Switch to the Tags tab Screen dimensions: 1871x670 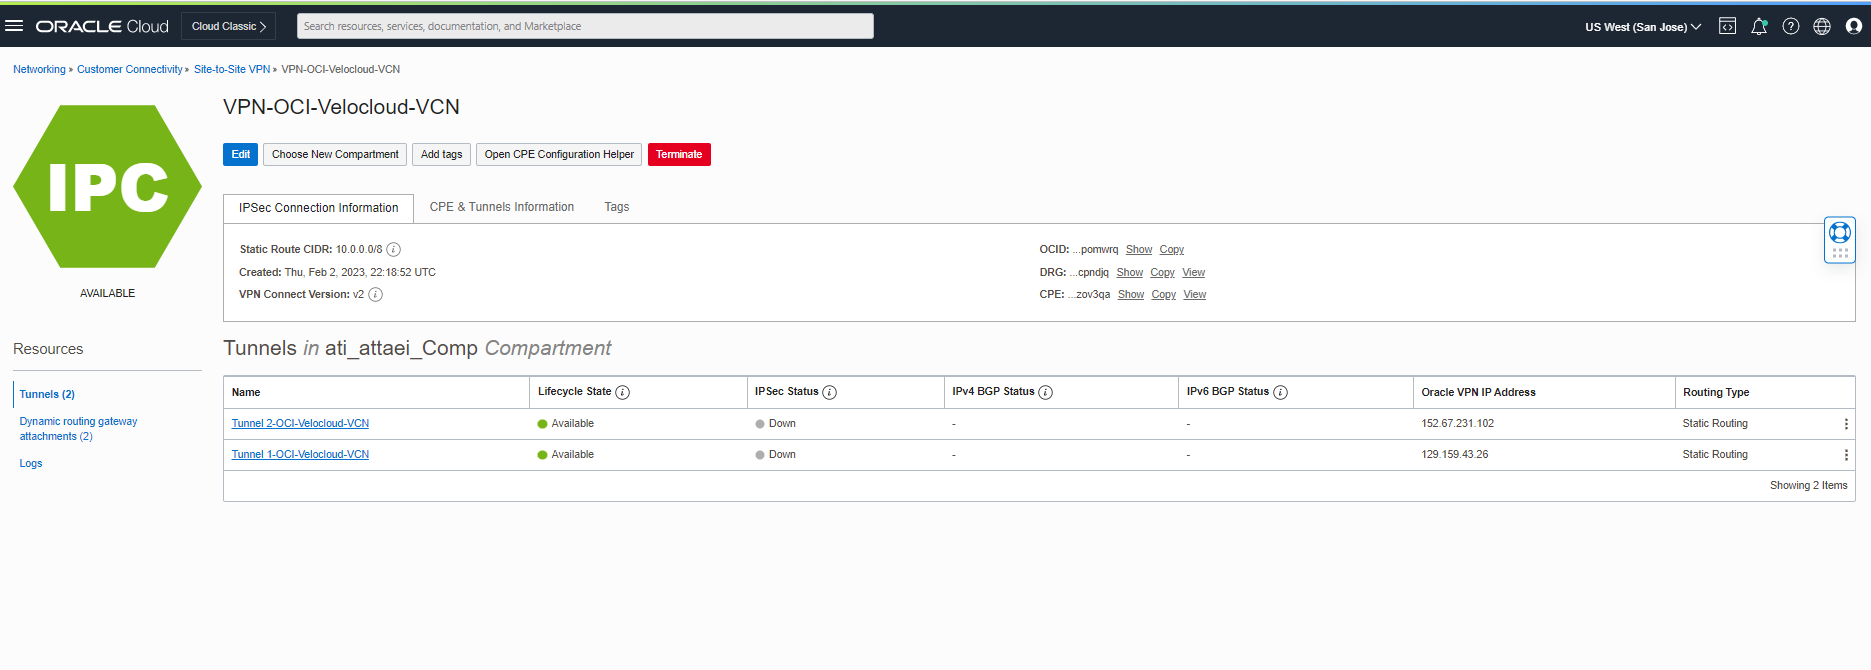[616, 207]
